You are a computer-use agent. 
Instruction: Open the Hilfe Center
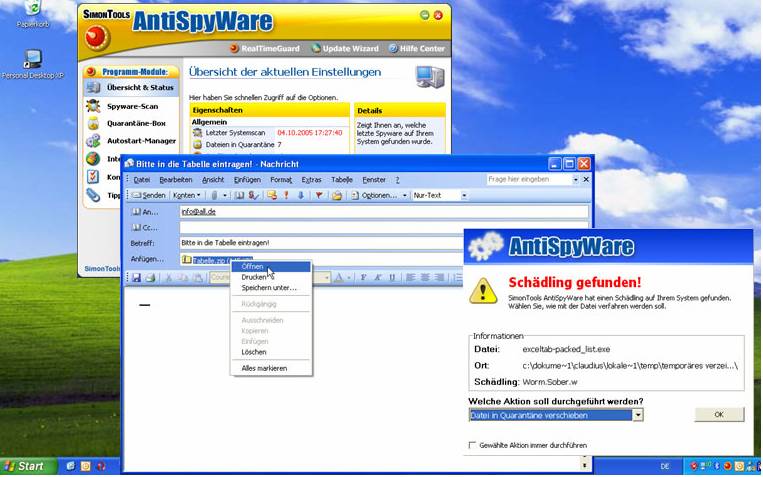pyautogui.click(x=417, y=48)
